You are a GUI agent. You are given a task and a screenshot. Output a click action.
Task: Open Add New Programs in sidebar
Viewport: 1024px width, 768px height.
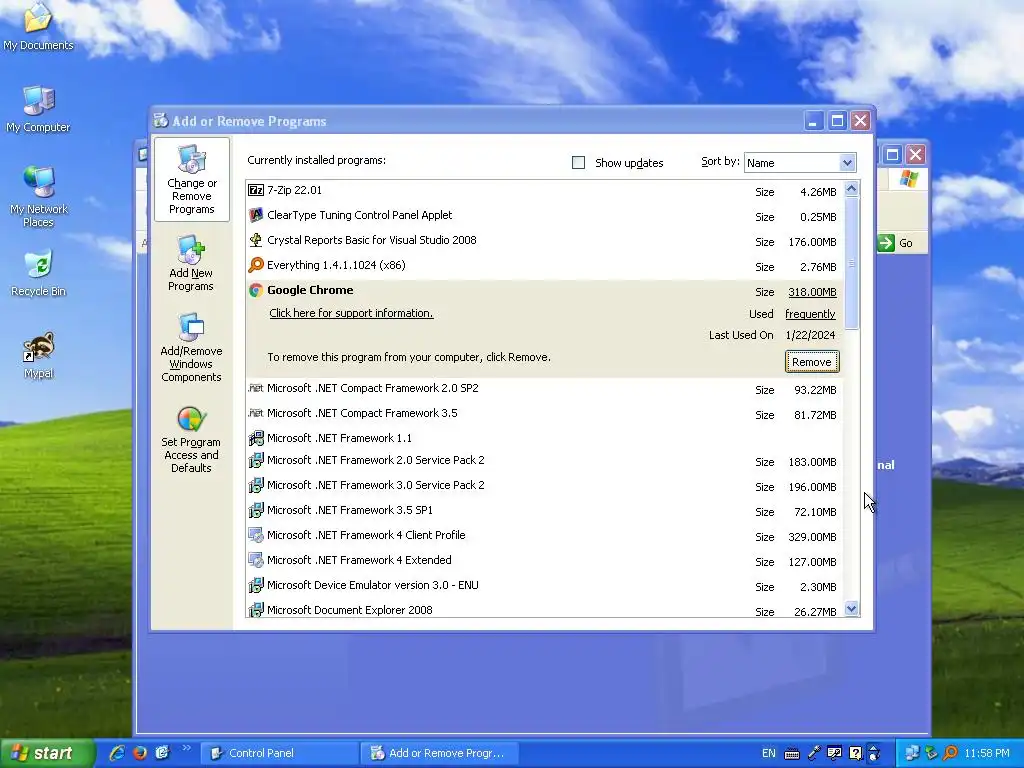coord(191,264)
